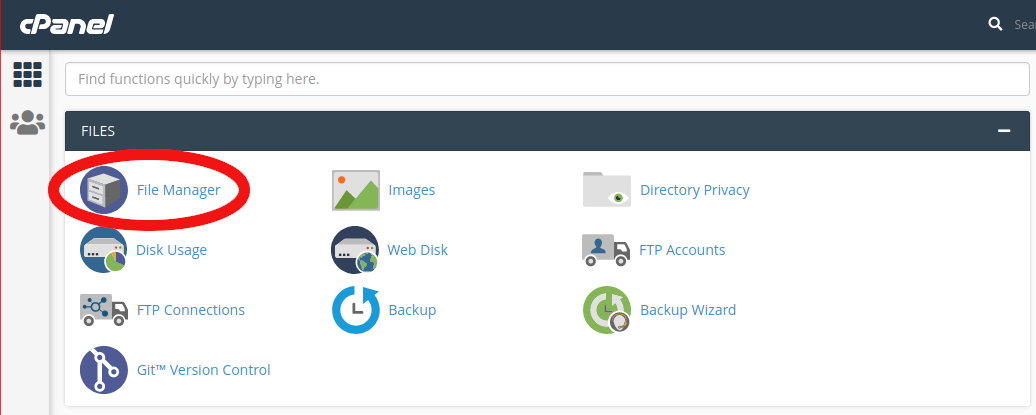
Task: Open User Manager people icon in sidebar
Action: (x=27, y=122)
